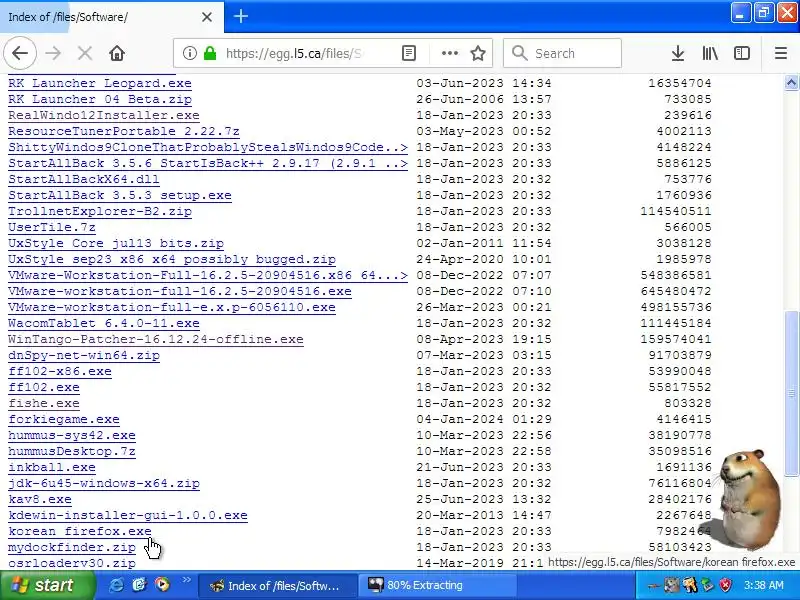
Task: Download StartAllBackX64.dll
Action: pos(84,179)
